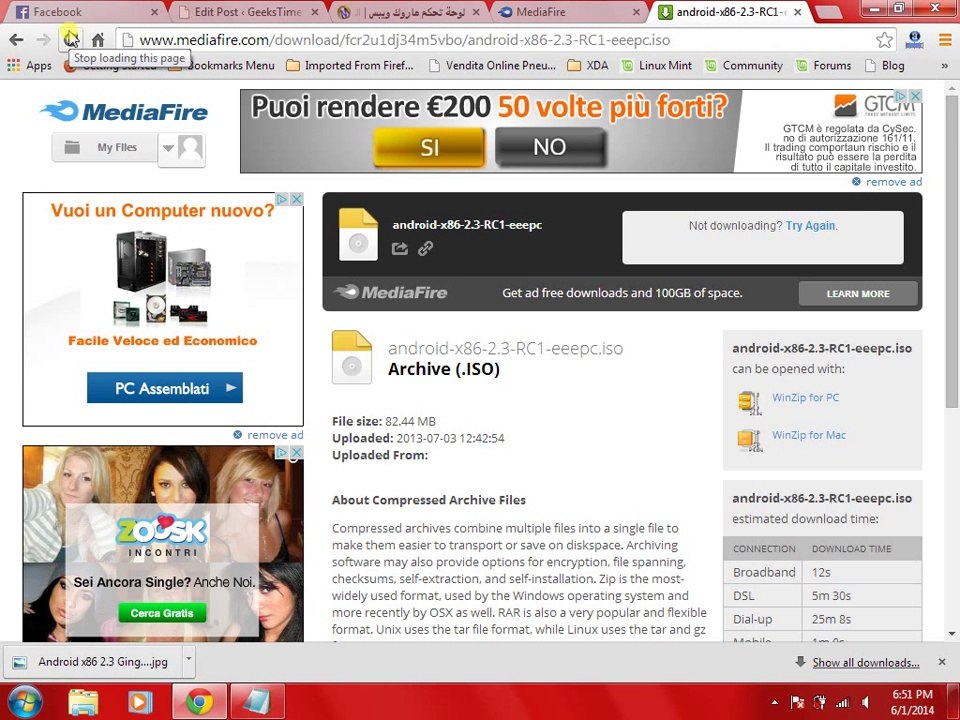Open XDA bookmarks folder
This screenshot has height=720, width=960.
(588, 66)
